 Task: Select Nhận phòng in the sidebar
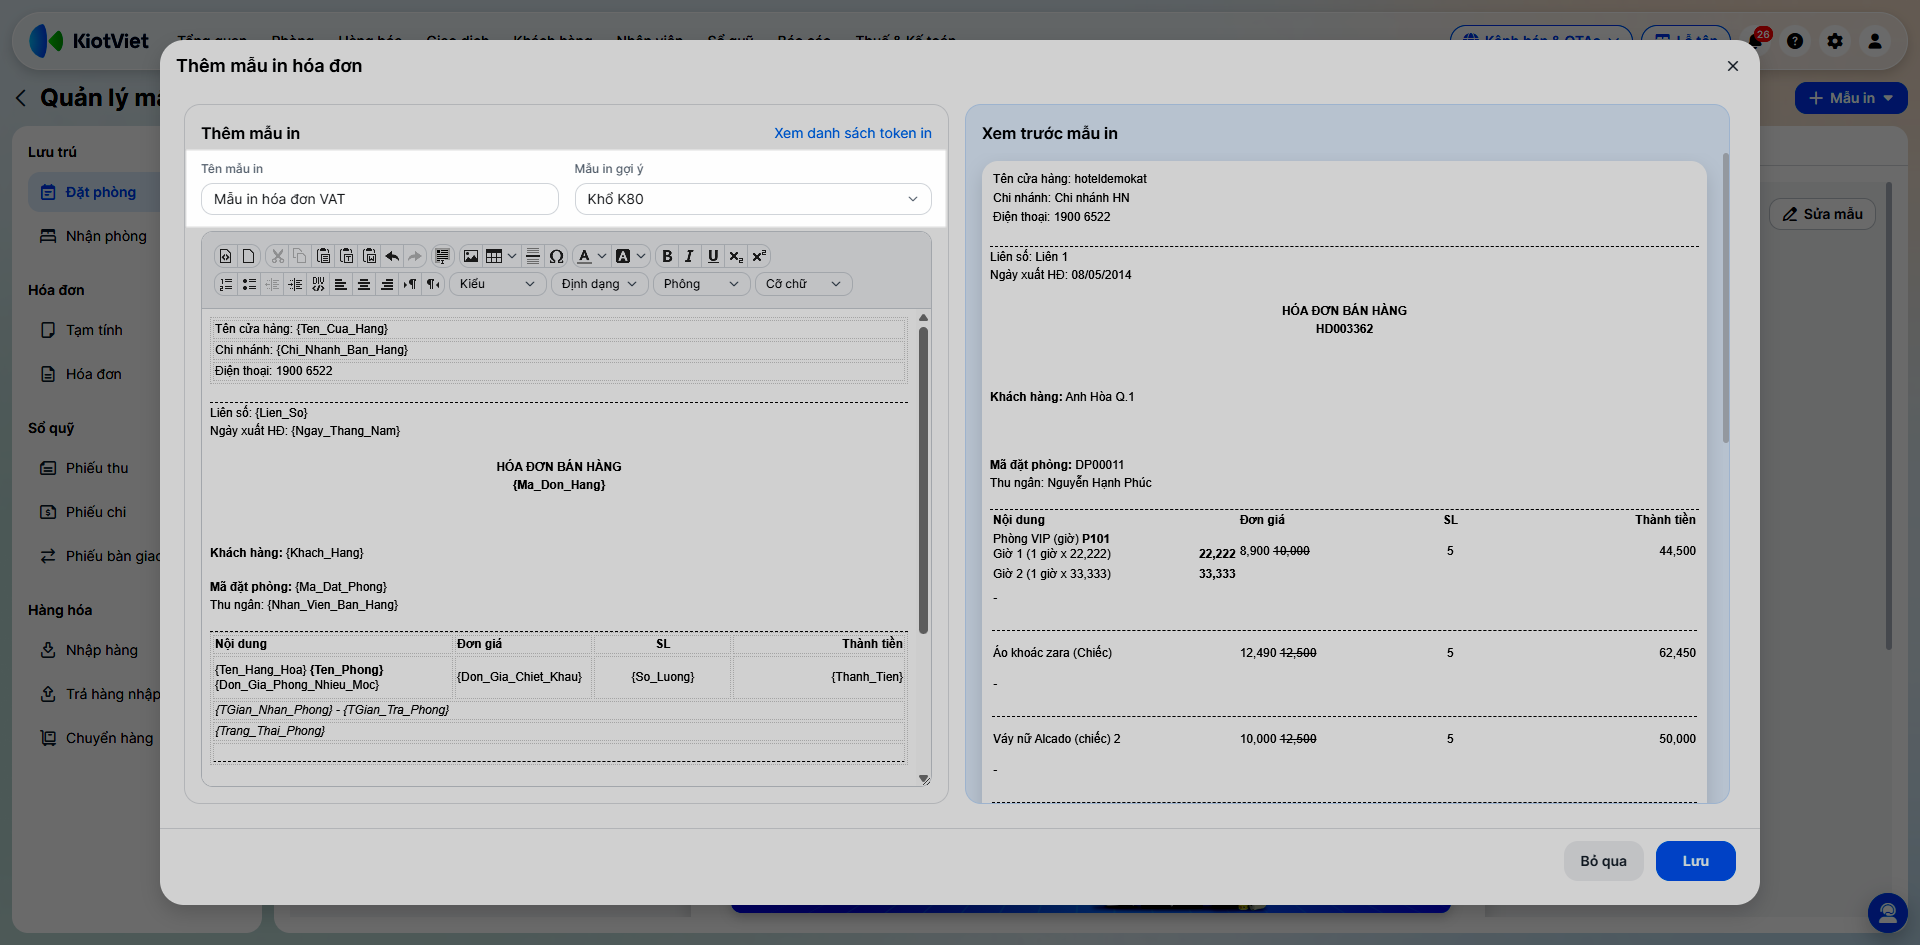[x=96, y=236]
